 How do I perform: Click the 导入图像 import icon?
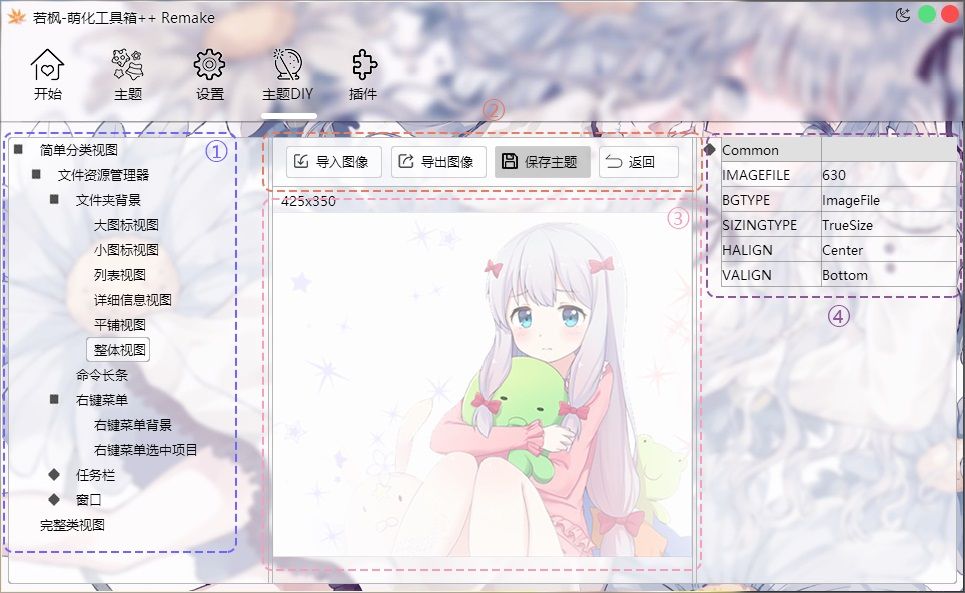tap(301, 161)
